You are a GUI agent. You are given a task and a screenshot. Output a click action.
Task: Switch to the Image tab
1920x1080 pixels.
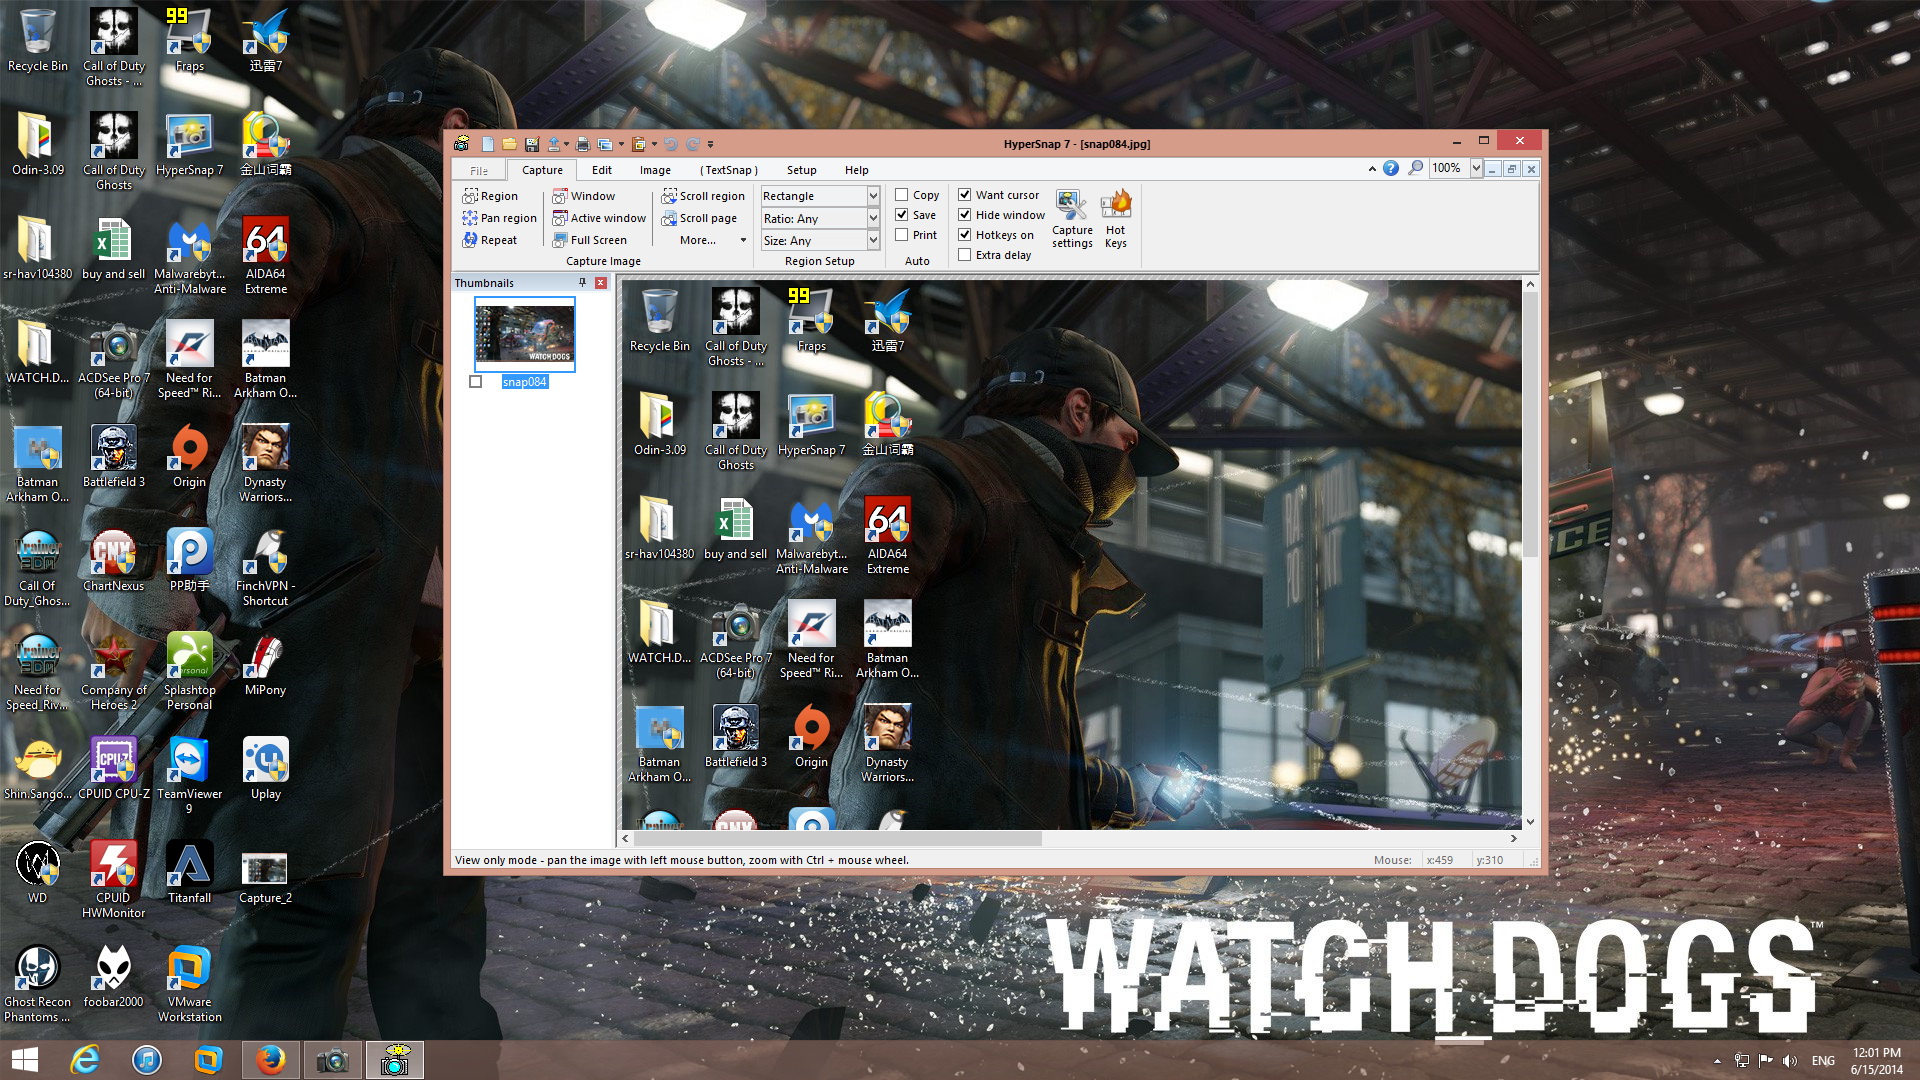655,170
